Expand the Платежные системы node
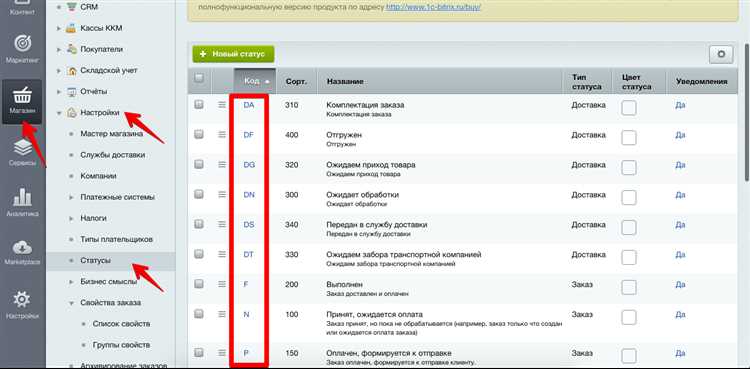The width and height of the screenshot is (750, 369). [71, 197]
